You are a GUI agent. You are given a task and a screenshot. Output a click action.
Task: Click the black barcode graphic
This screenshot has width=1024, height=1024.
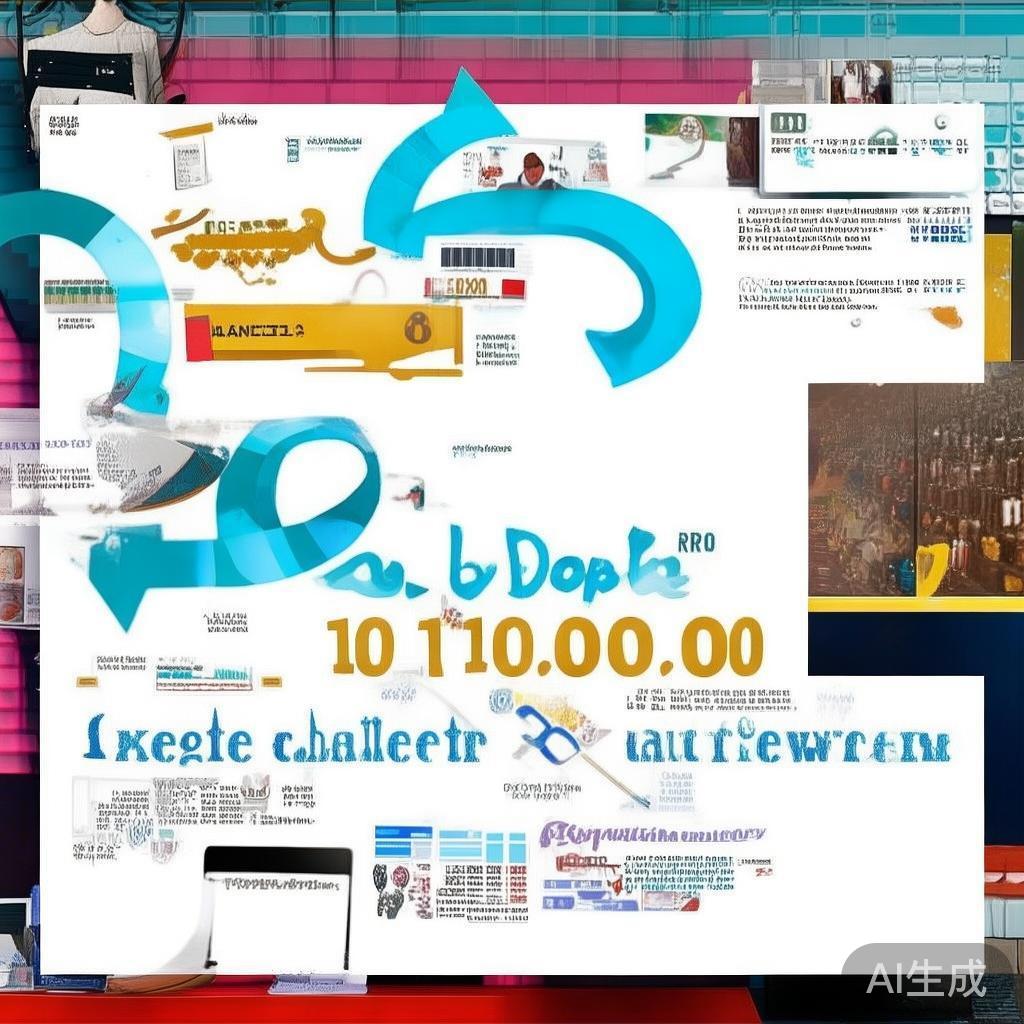click(477, 257)
